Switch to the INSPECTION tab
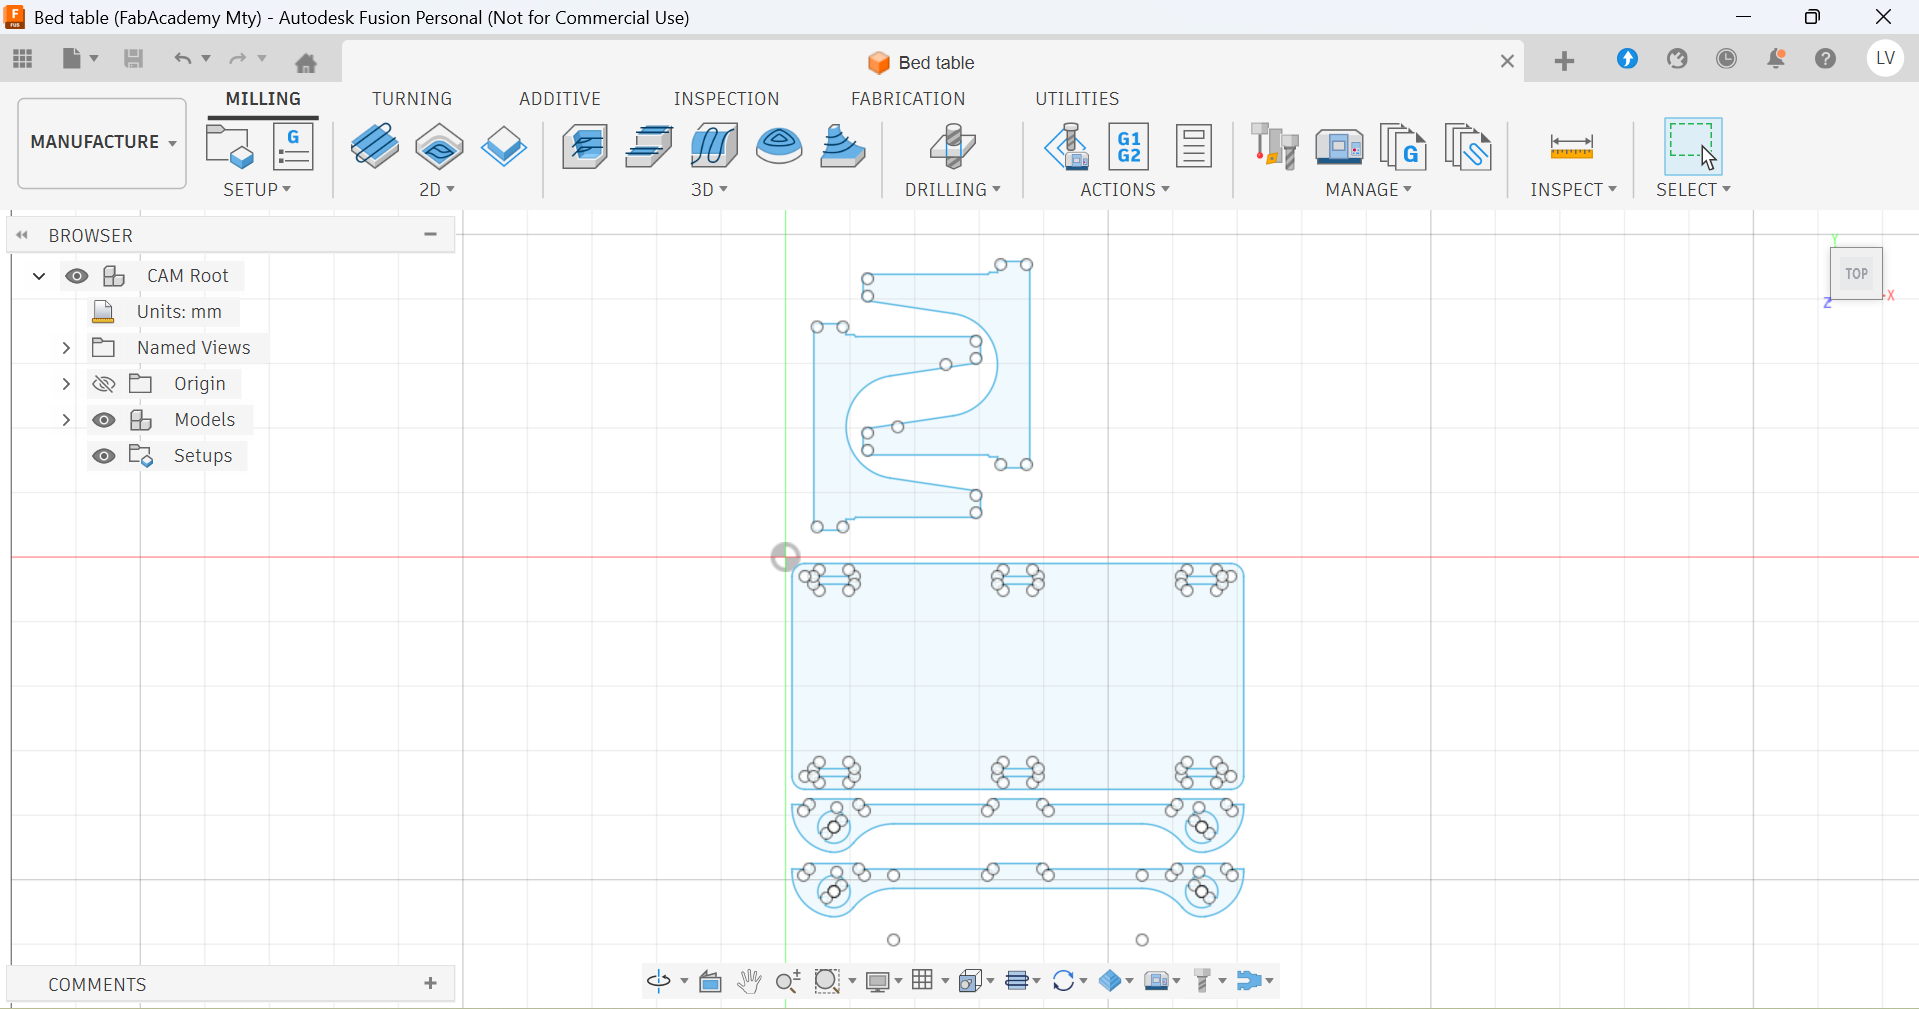This screenshot has height=1009, width=1919. (727, 99)
